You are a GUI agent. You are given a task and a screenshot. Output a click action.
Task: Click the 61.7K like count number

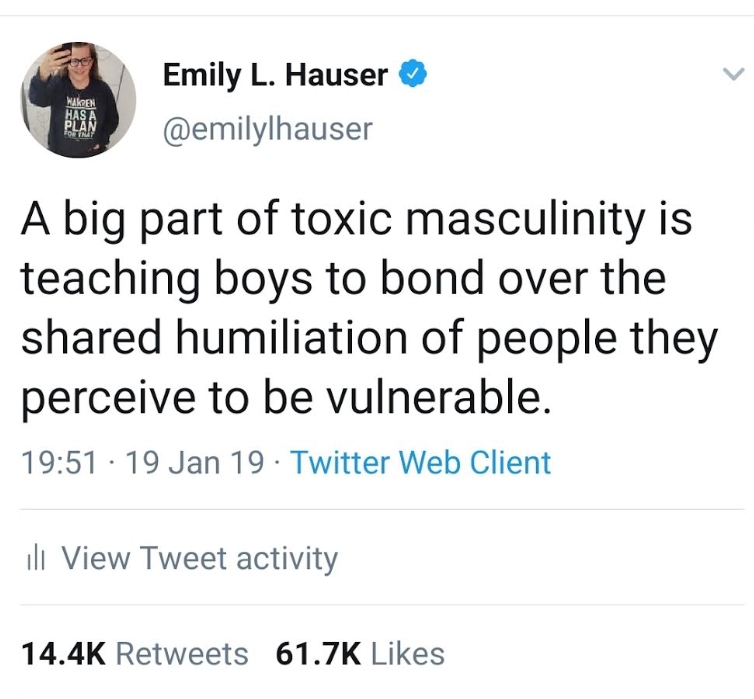[318, 653]
